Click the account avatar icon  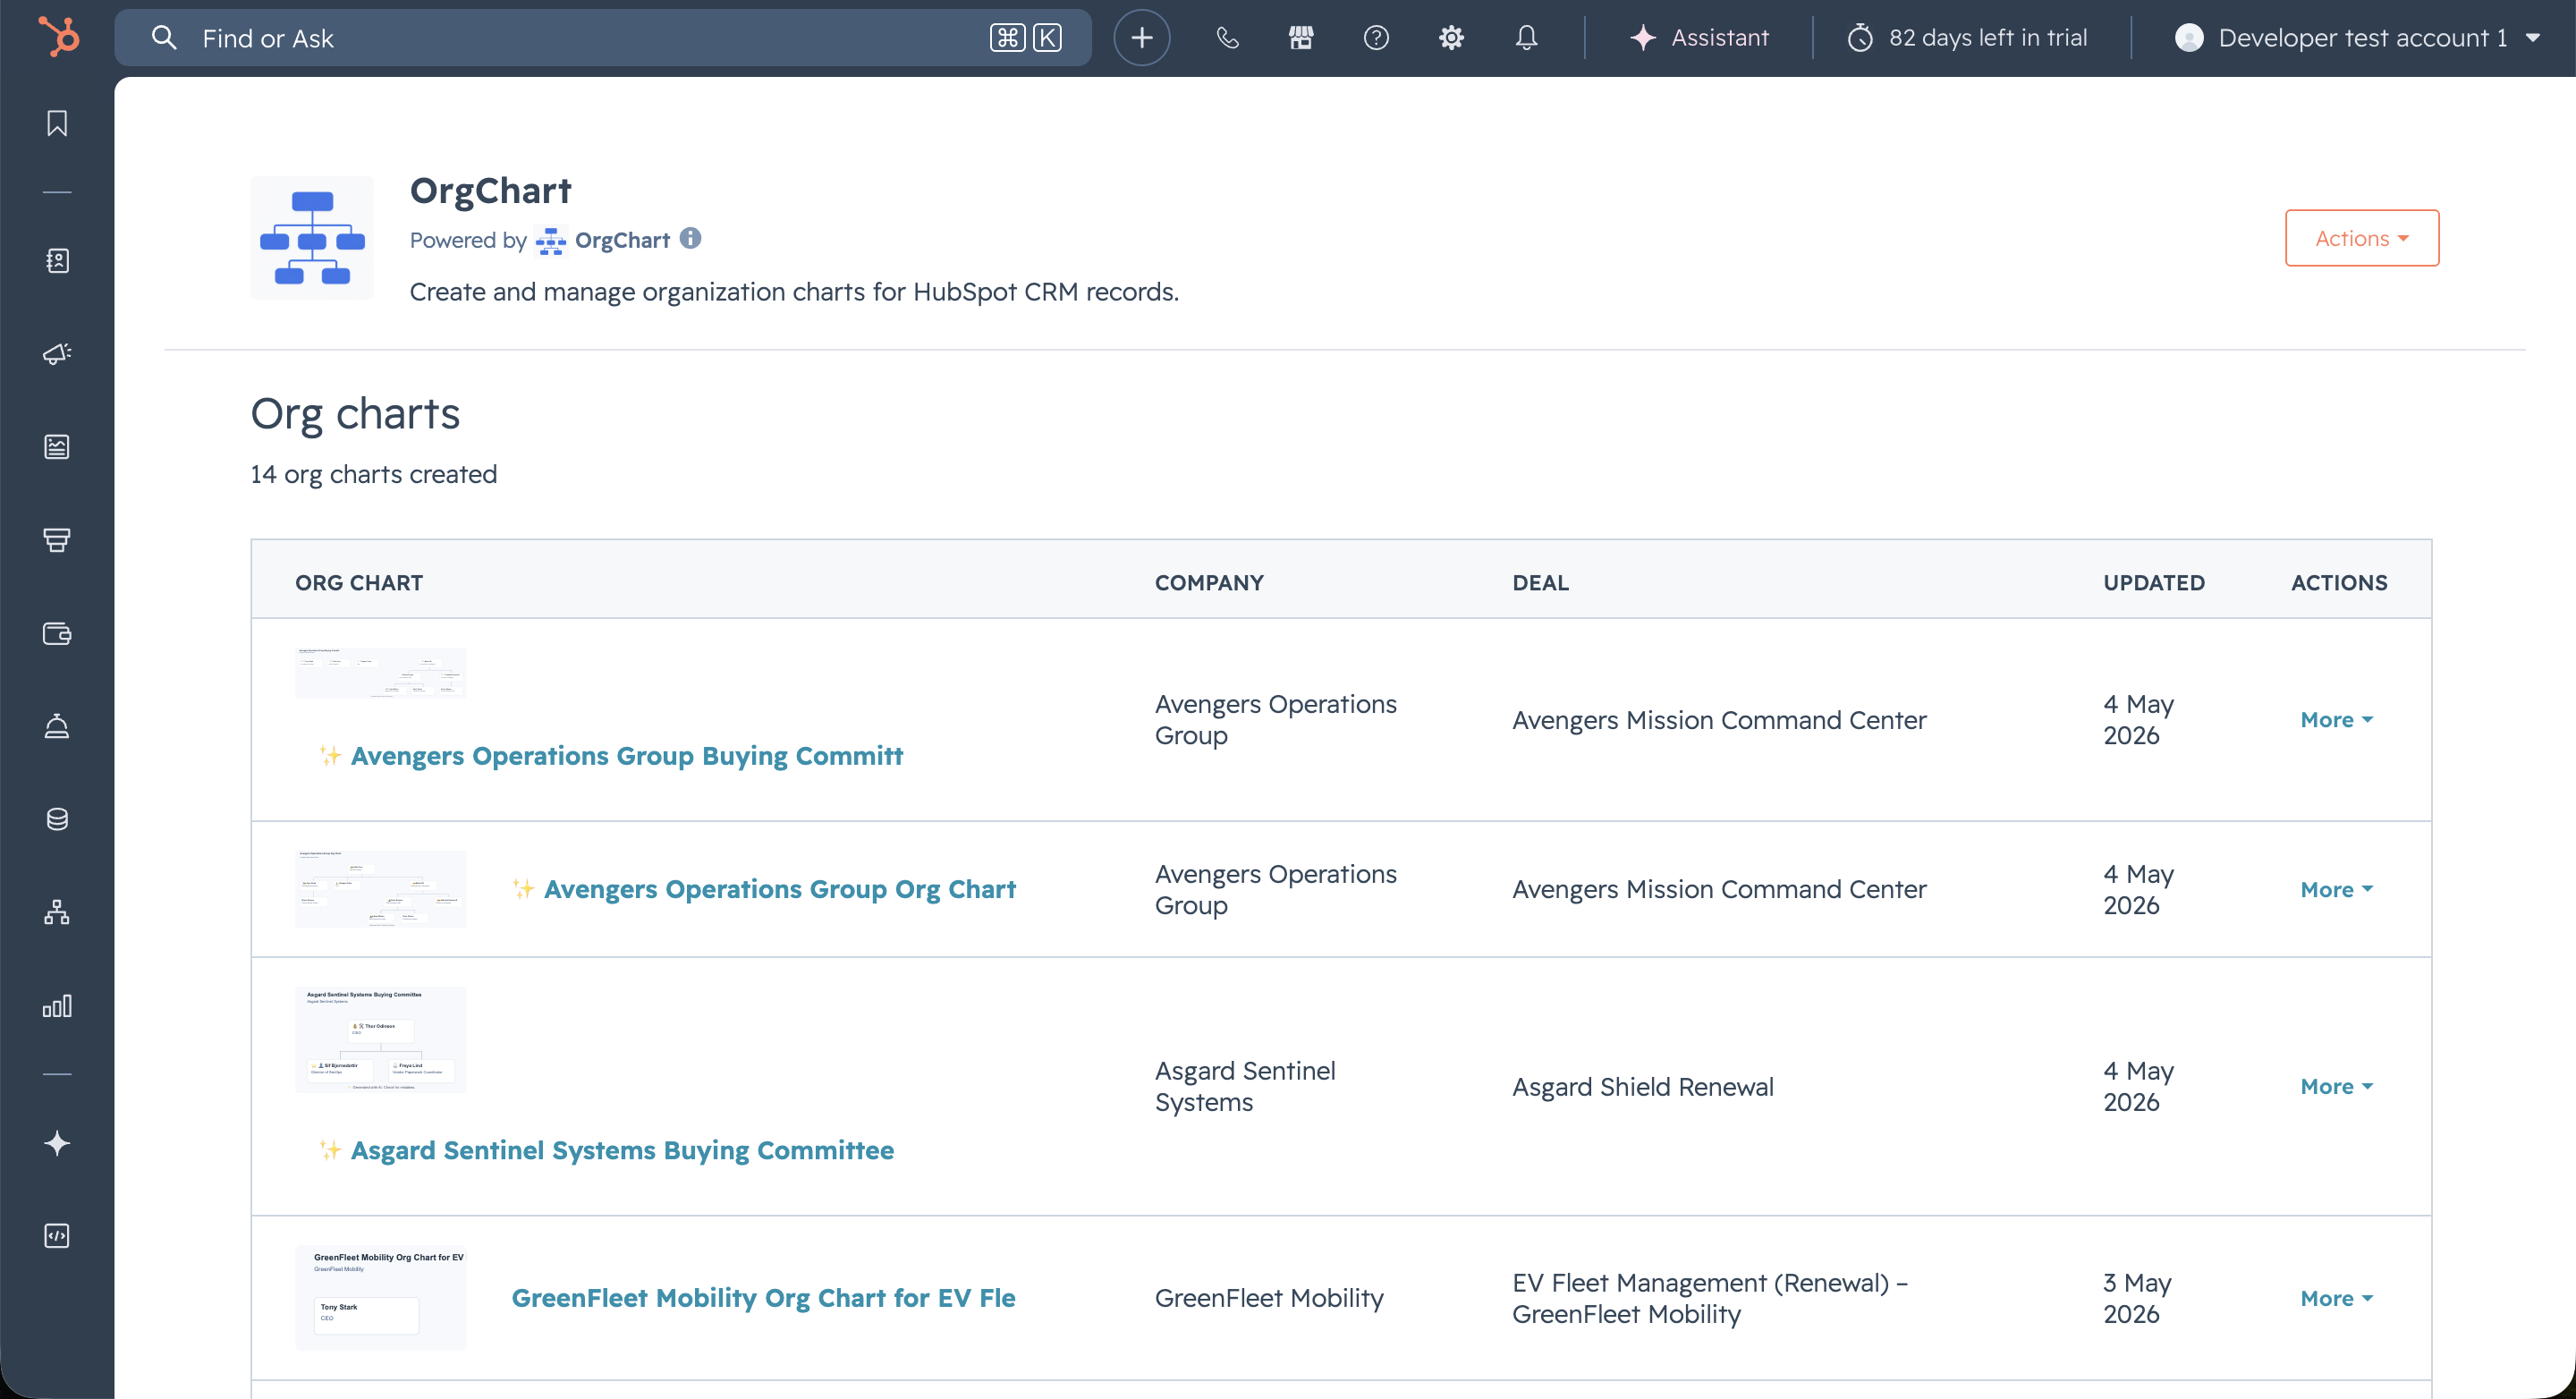click(2189, 38)
